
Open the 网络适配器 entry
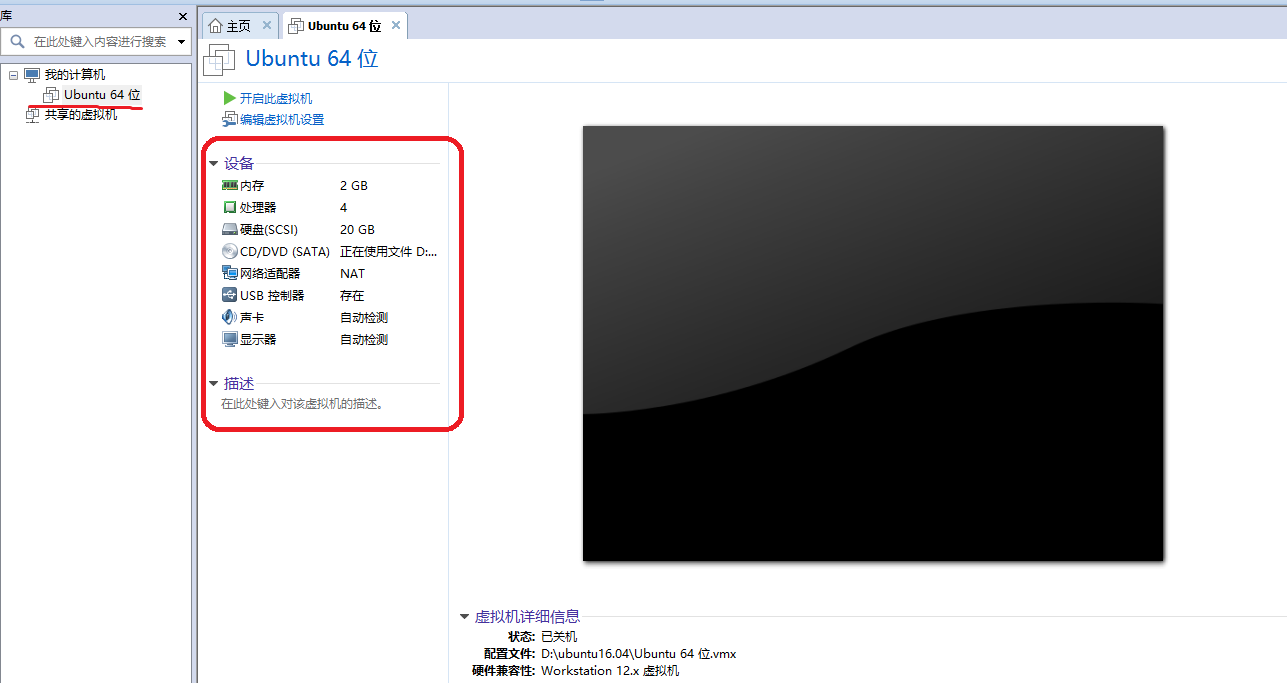[270, 274]
